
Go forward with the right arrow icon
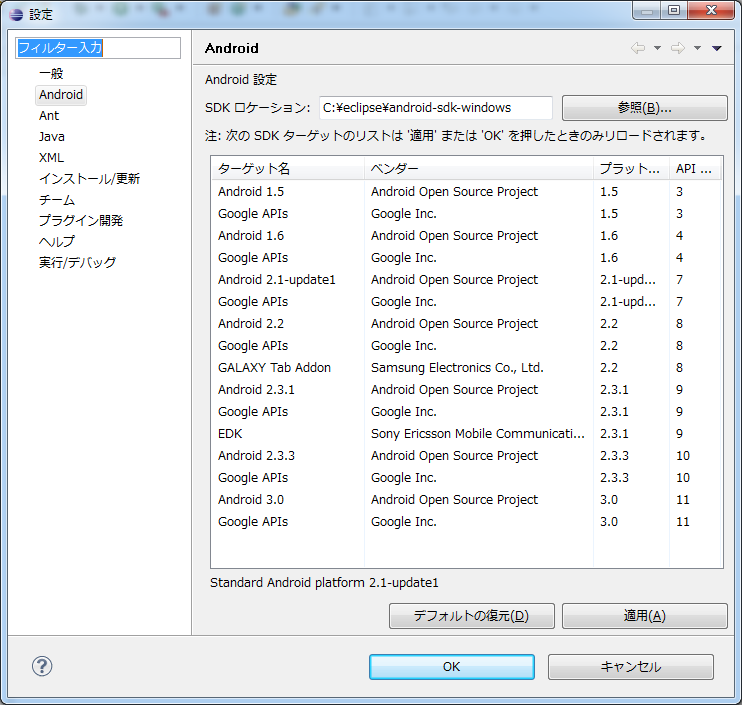click(x=678, y=48)
